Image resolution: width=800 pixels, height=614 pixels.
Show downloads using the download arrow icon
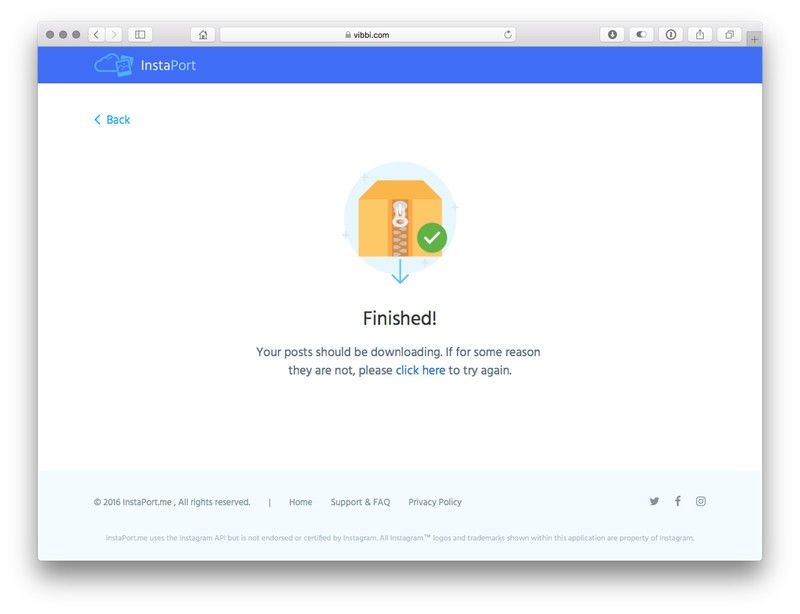[612, 35]
